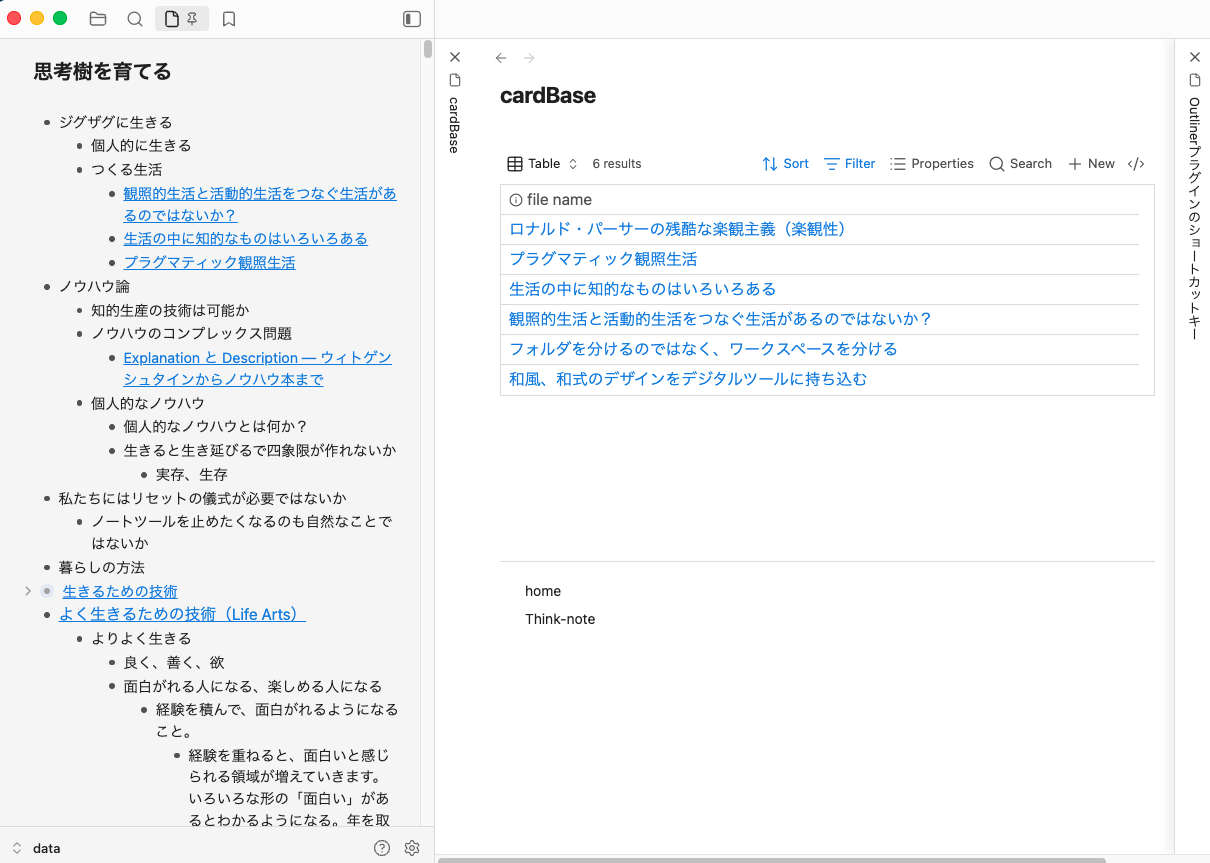This screenshot has height=863, width=1210.
Task: Close the Outliner plugin pane
Action: 1194,57
